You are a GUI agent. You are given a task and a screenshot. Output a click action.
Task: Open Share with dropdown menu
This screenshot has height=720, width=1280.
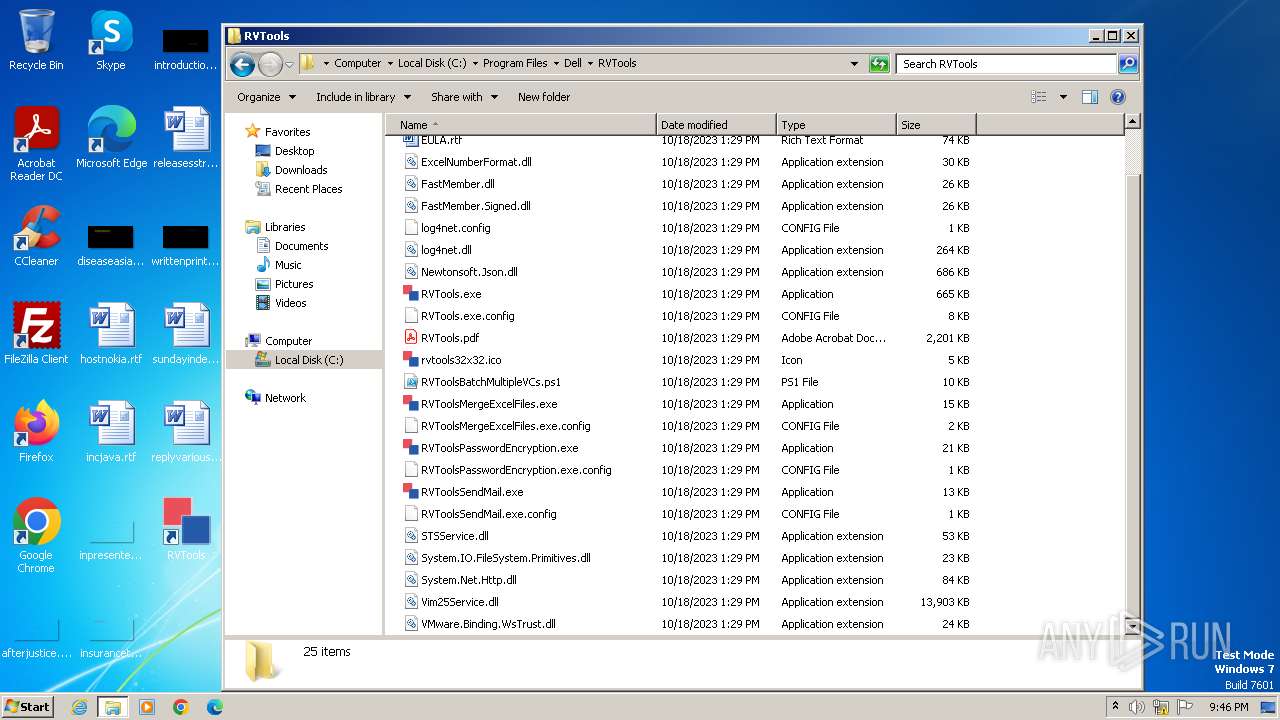click(465, 97)
